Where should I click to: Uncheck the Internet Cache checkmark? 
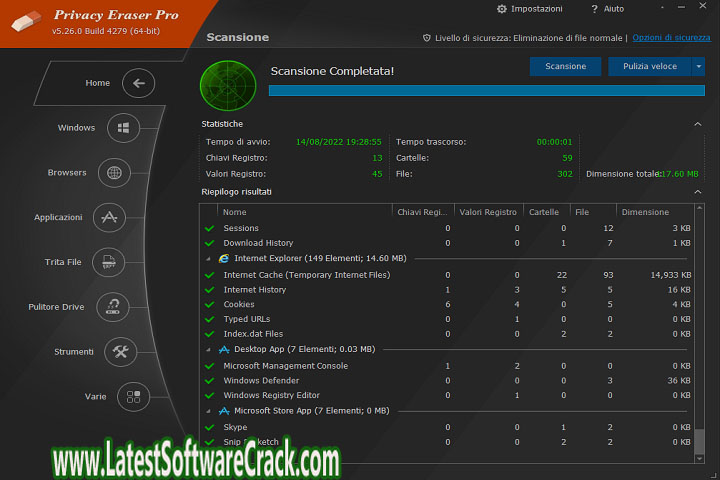pos(210,275)
